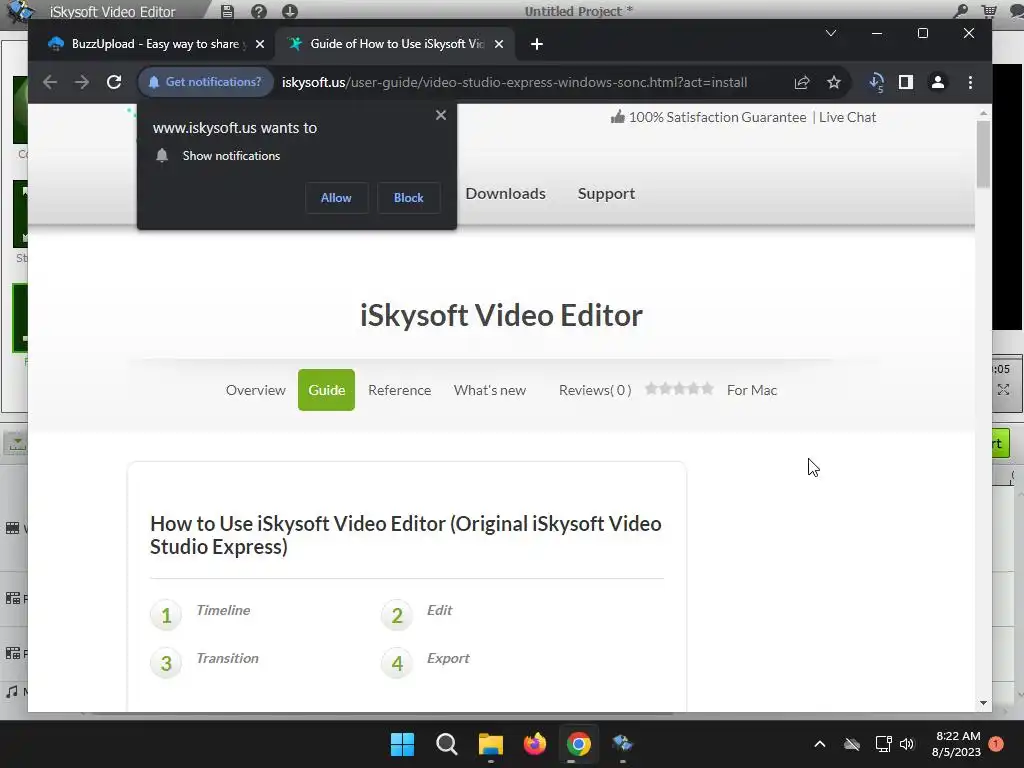Open Live Chat link
This screenshot has height=768, width=1024.
coord(847,118)
